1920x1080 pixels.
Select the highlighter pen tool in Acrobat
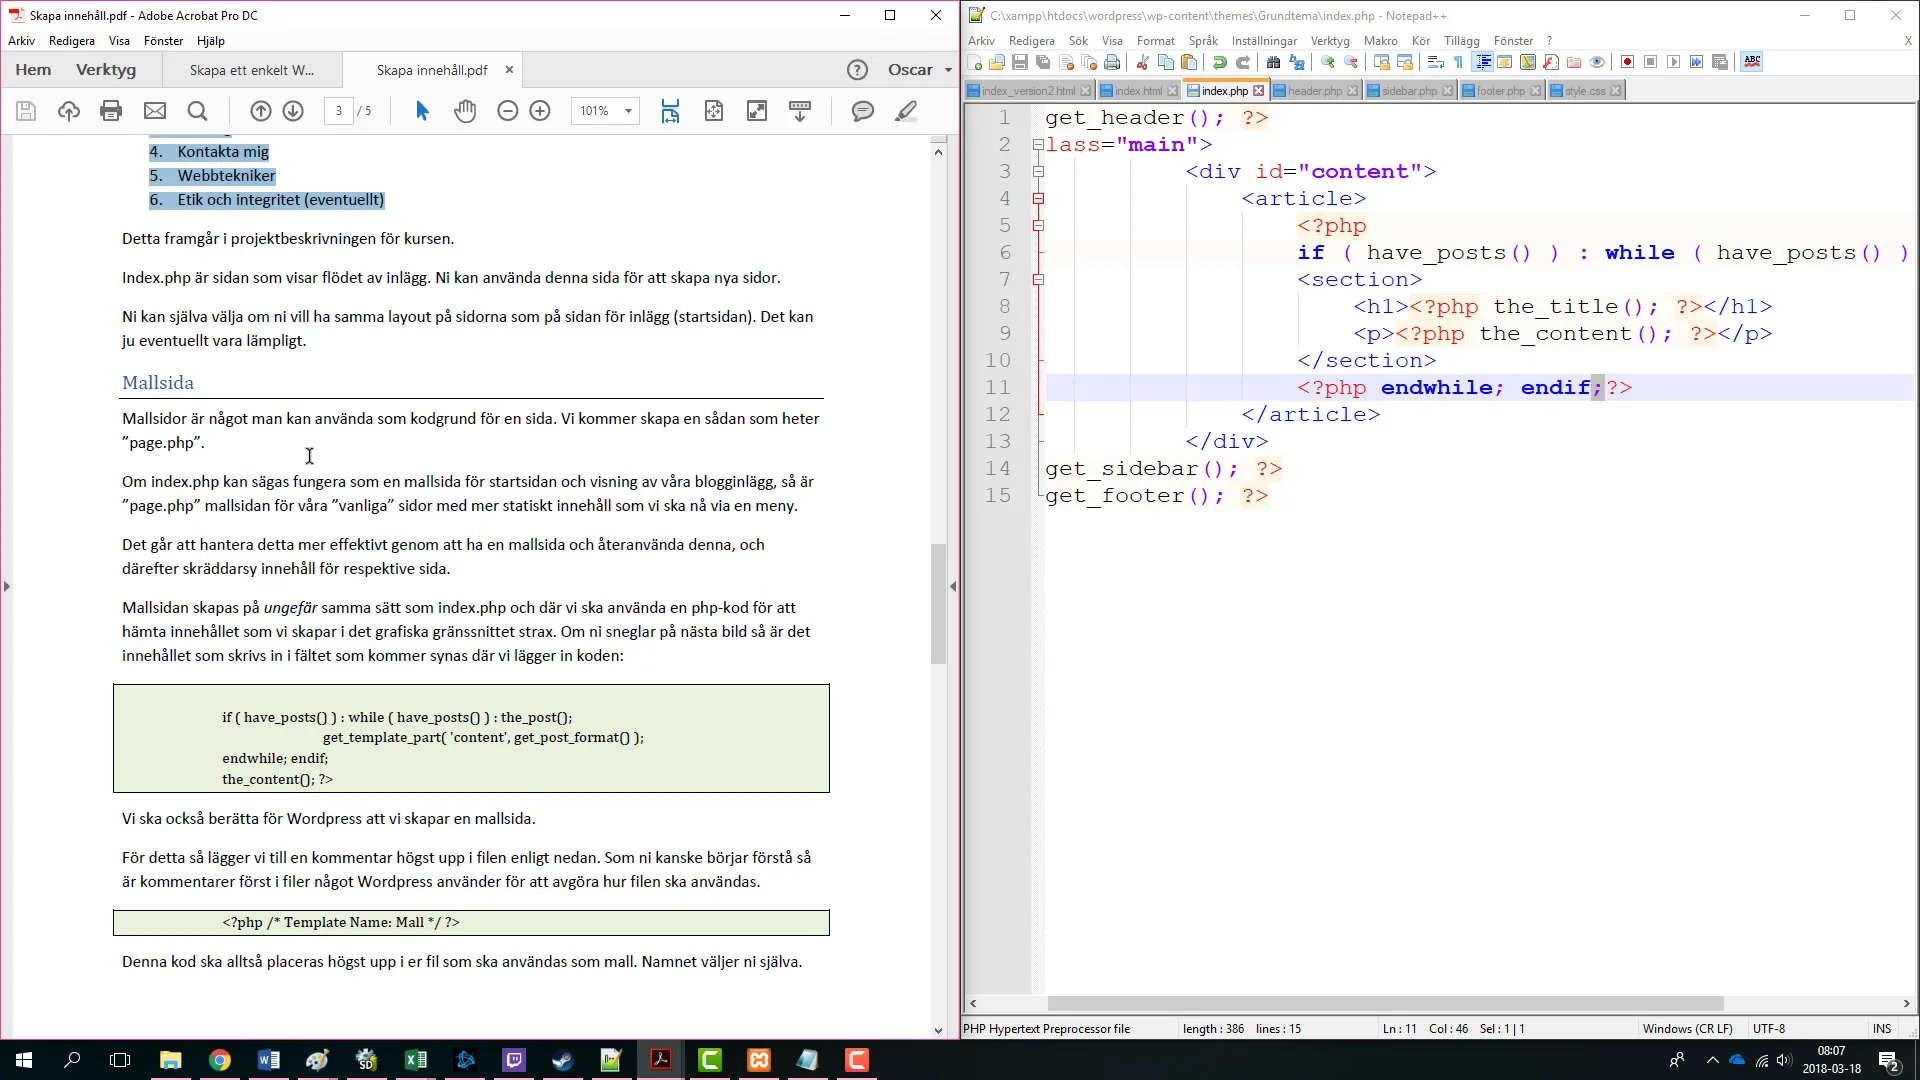(906, 111)
